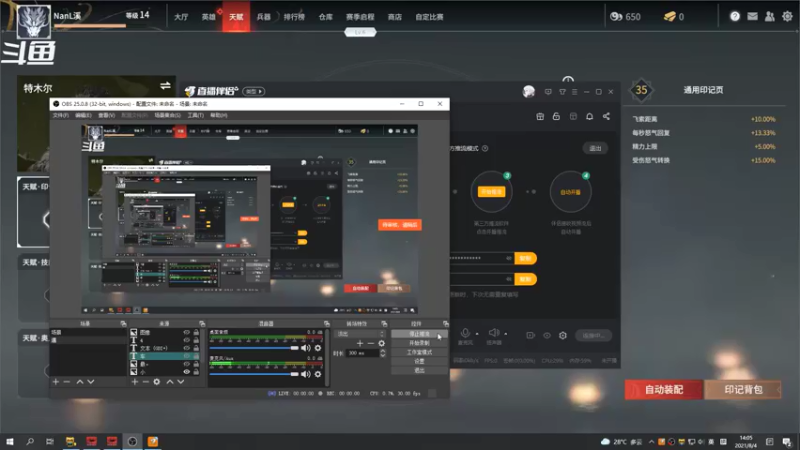Image resolution: width=800 pixels, height=450 pixels.
Task: Click the 退出 button in streaming companion
Action: [x=595, y=148]
